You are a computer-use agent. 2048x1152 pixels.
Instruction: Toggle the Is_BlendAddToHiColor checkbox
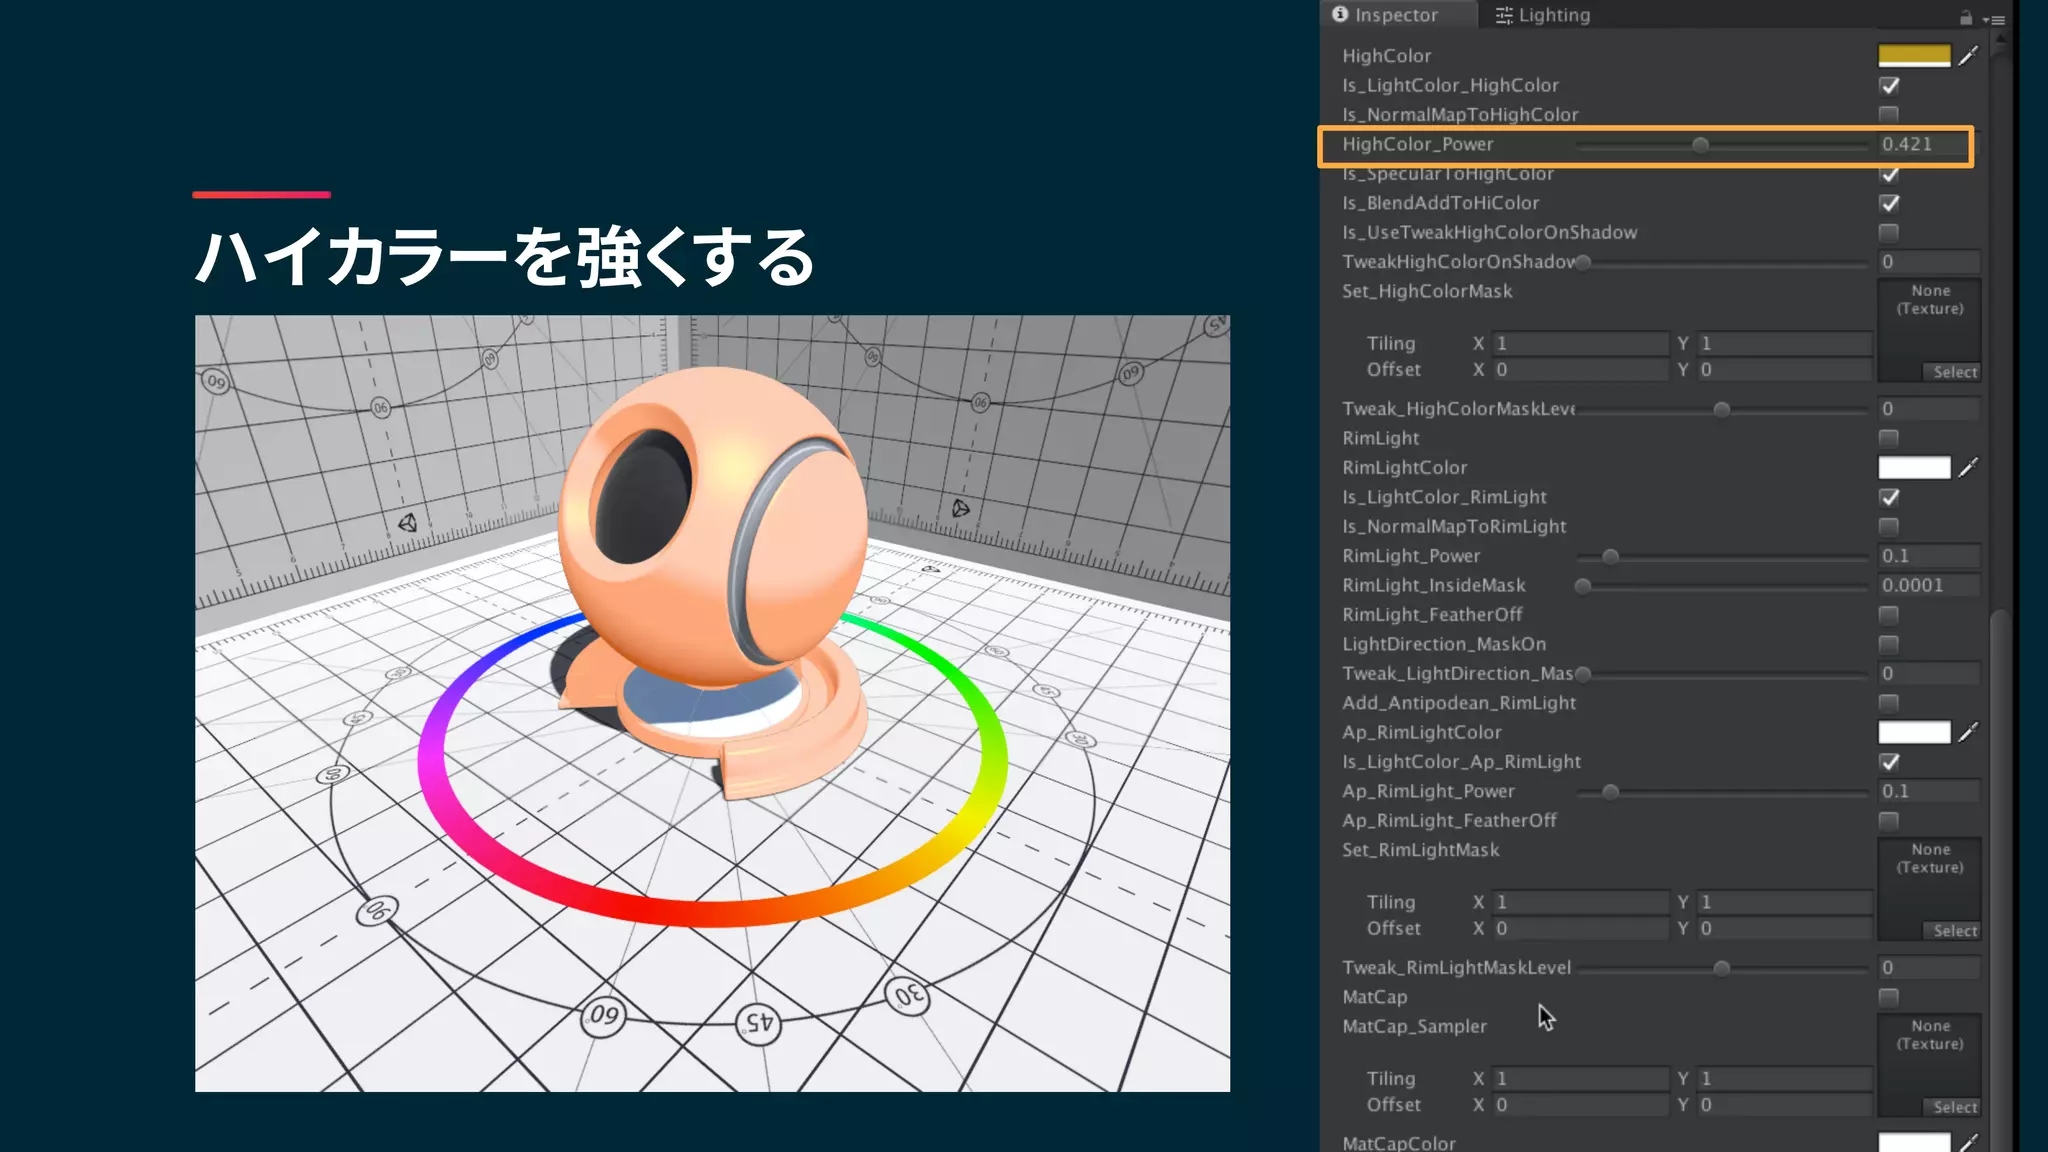pyautogui.click(x=1889, y=203)
